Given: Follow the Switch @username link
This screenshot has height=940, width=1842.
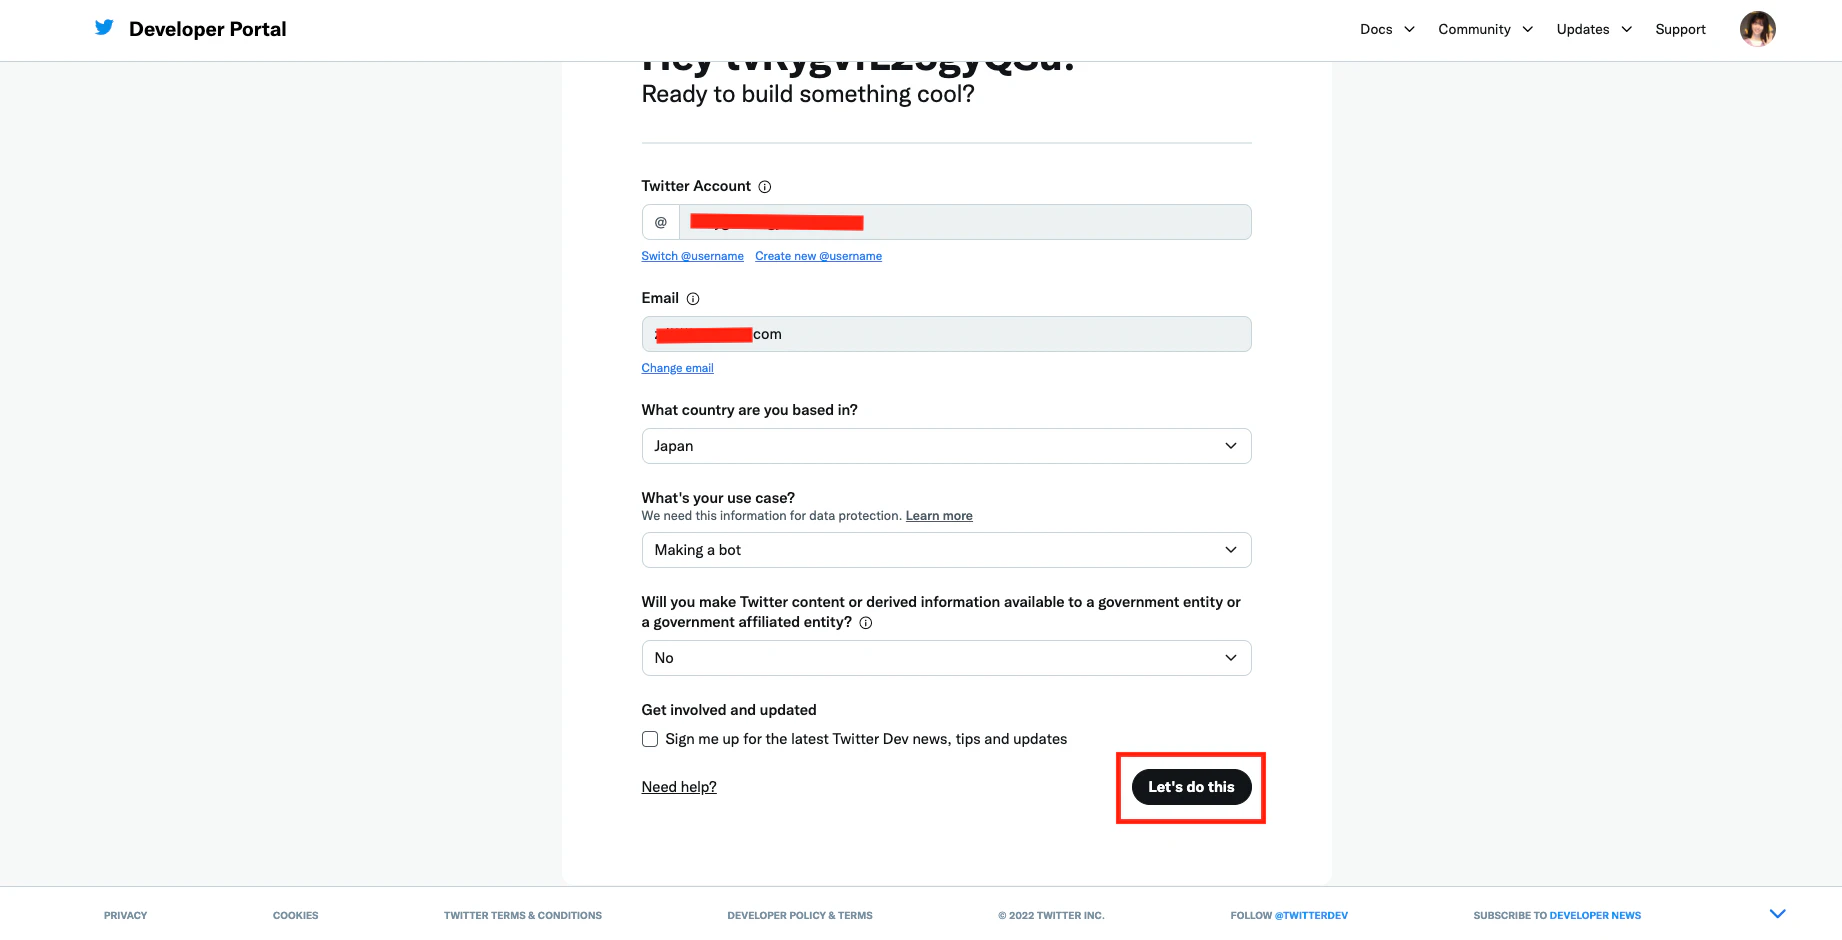Looking at the screenshot, I should pos(692,256).
